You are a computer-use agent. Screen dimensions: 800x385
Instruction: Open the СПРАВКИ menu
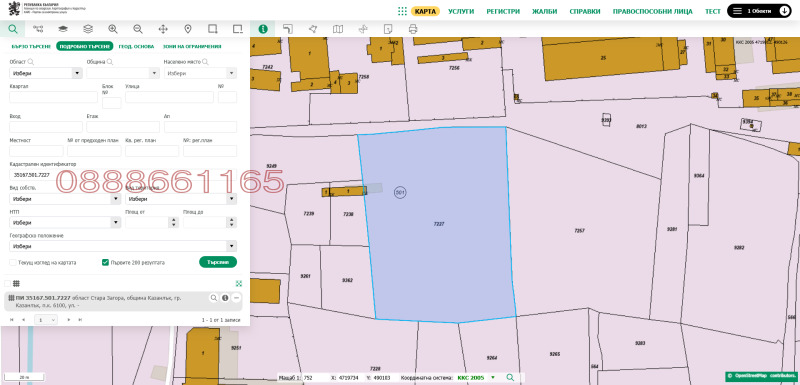coord(585,11)
